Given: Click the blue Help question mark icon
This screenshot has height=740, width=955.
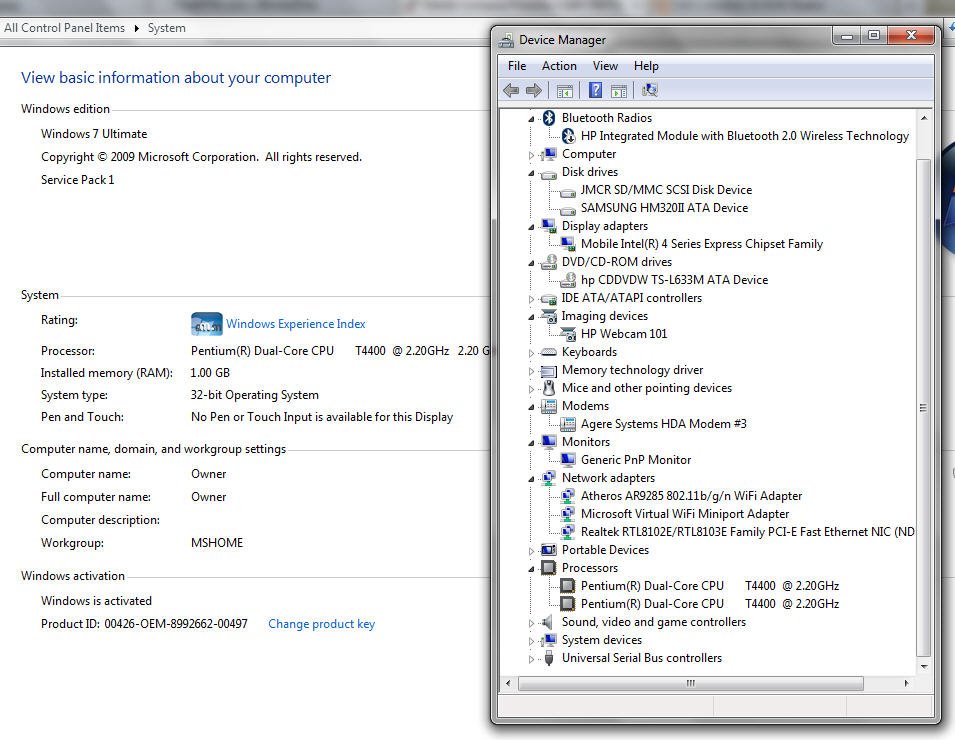Looking at the screenshot, I should click(x=595, y=91).
